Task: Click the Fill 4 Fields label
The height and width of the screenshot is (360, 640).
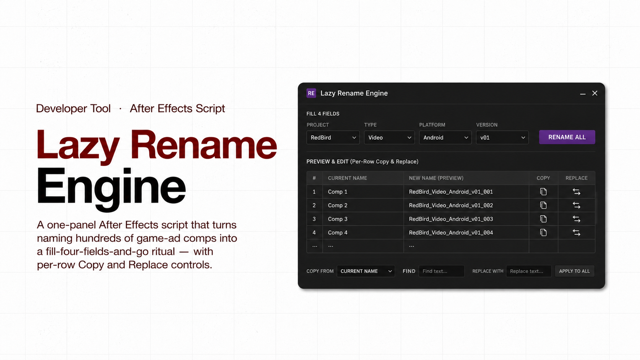Action: [323, 114]
